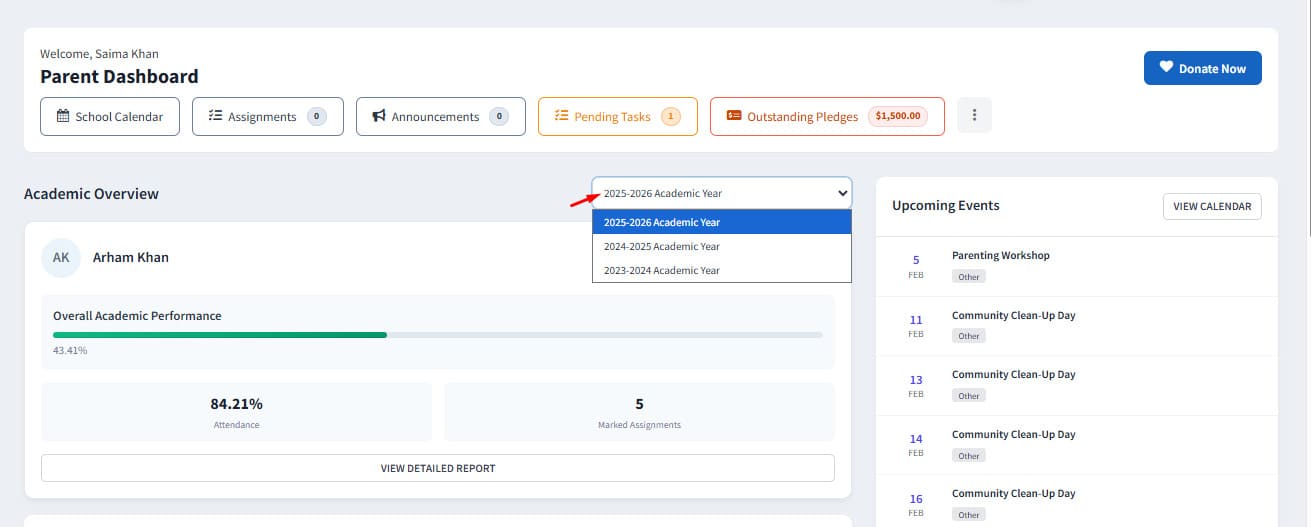Click the 16 FEB date marker
The image size is (1311, 527).
(916, 505)
